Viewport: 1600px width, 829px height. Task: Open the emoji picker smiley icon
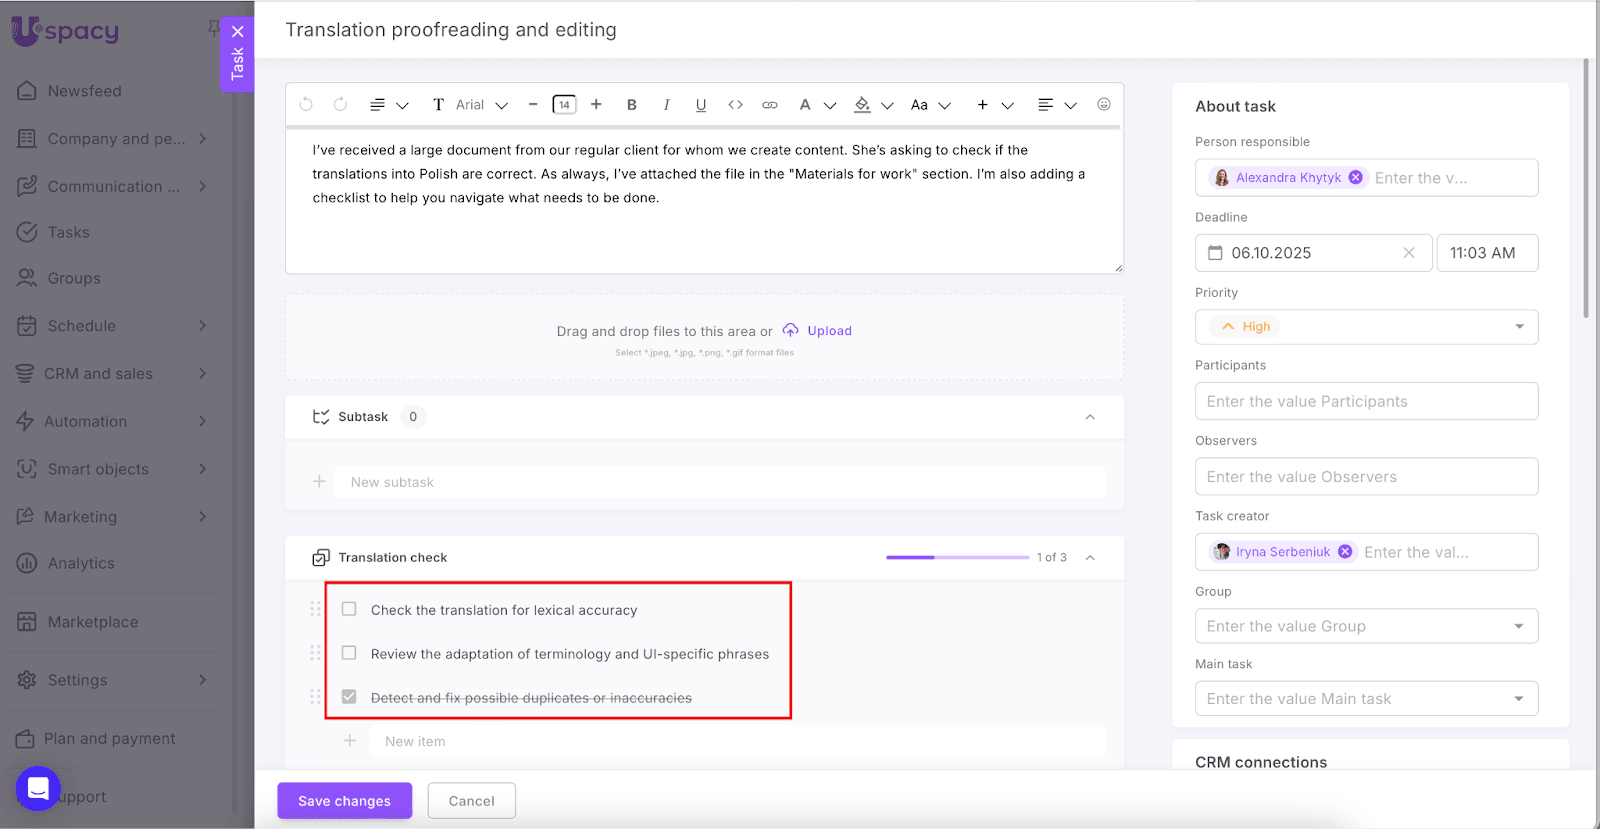1104,104
